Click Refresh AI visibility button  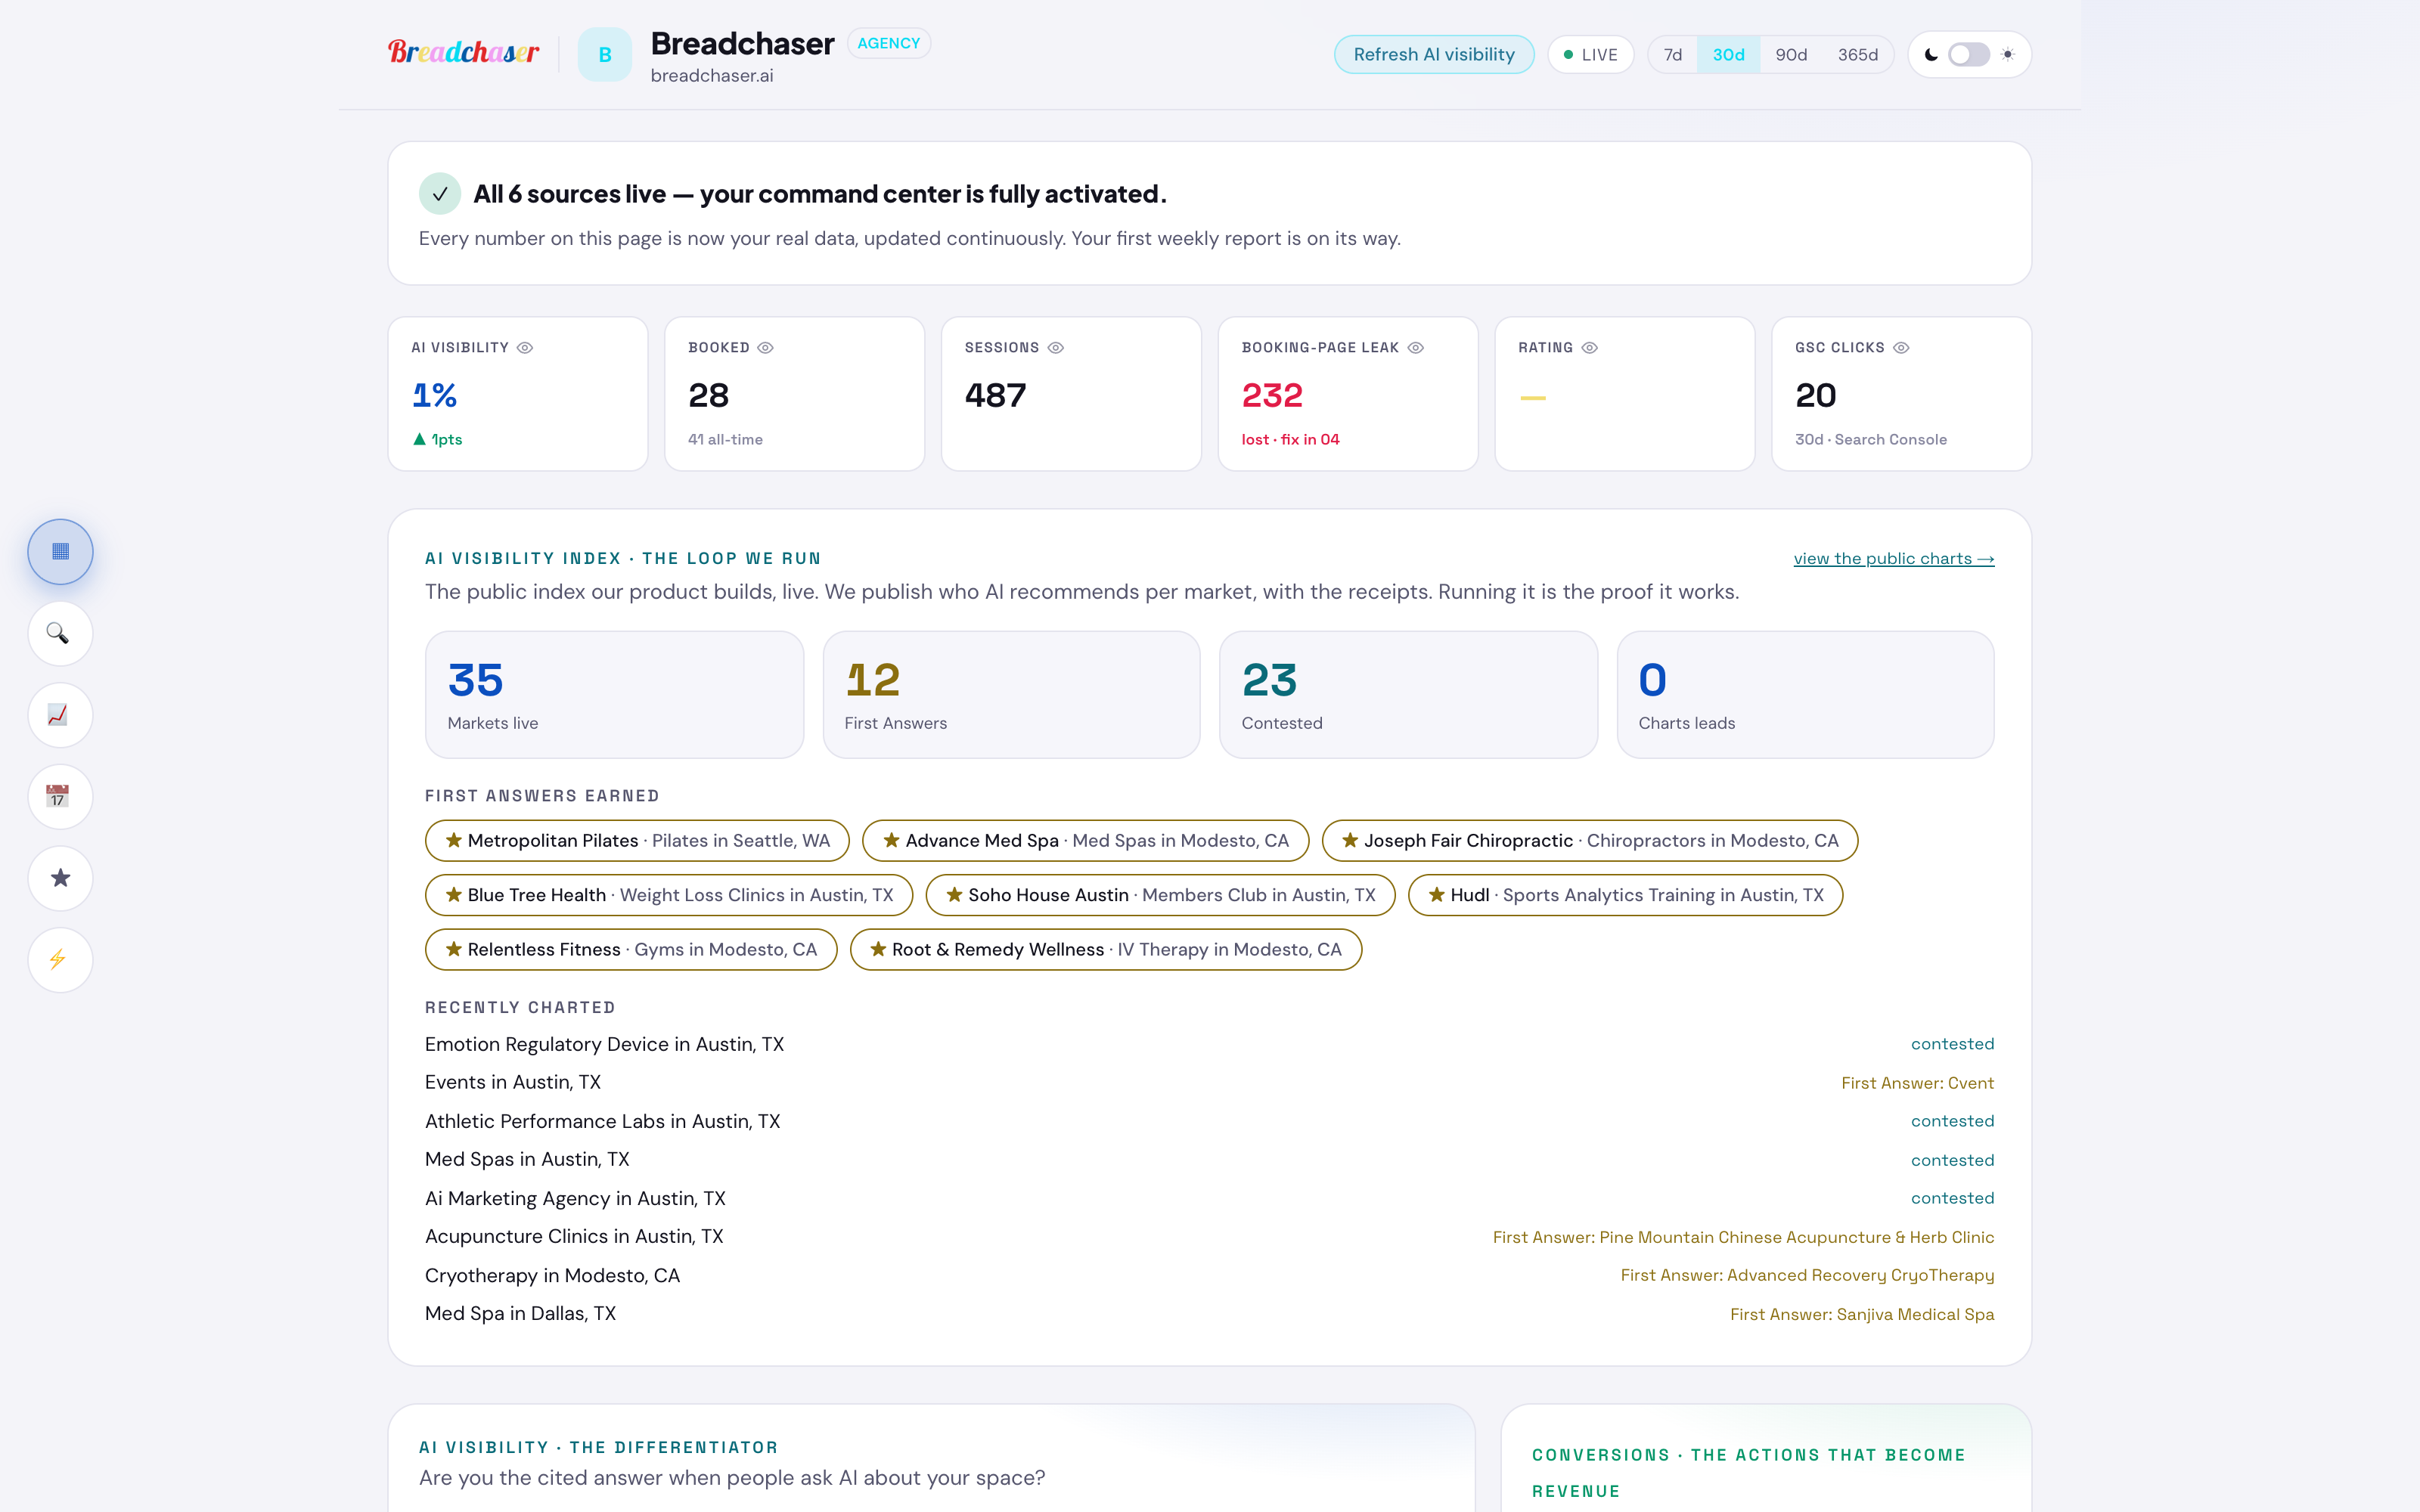click(x=1434, y=55)
